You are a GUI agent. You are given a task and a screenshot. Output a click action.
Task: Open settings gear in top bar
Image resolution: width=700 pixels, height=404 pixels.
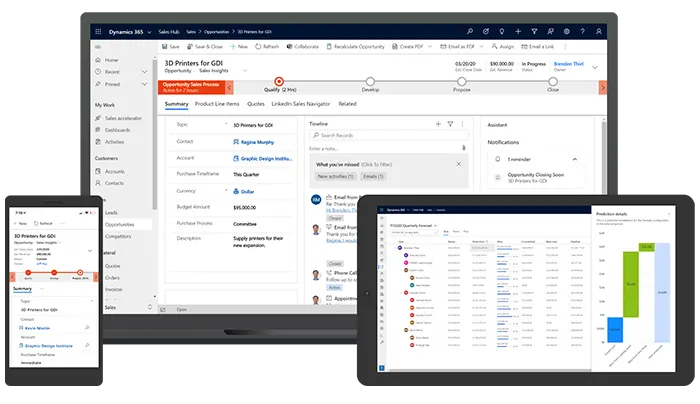click(x=563, y=32)
